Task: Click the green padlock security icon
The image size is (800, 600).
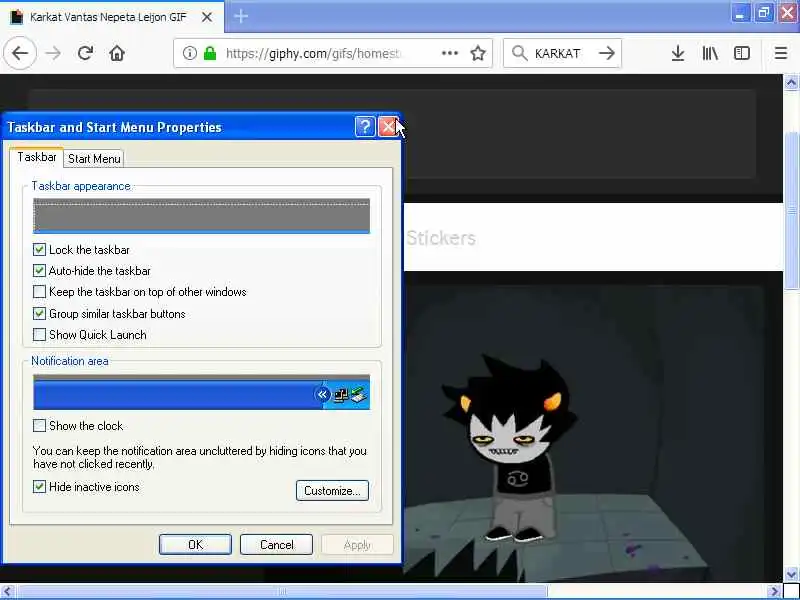Action: [x=210, y=53]
